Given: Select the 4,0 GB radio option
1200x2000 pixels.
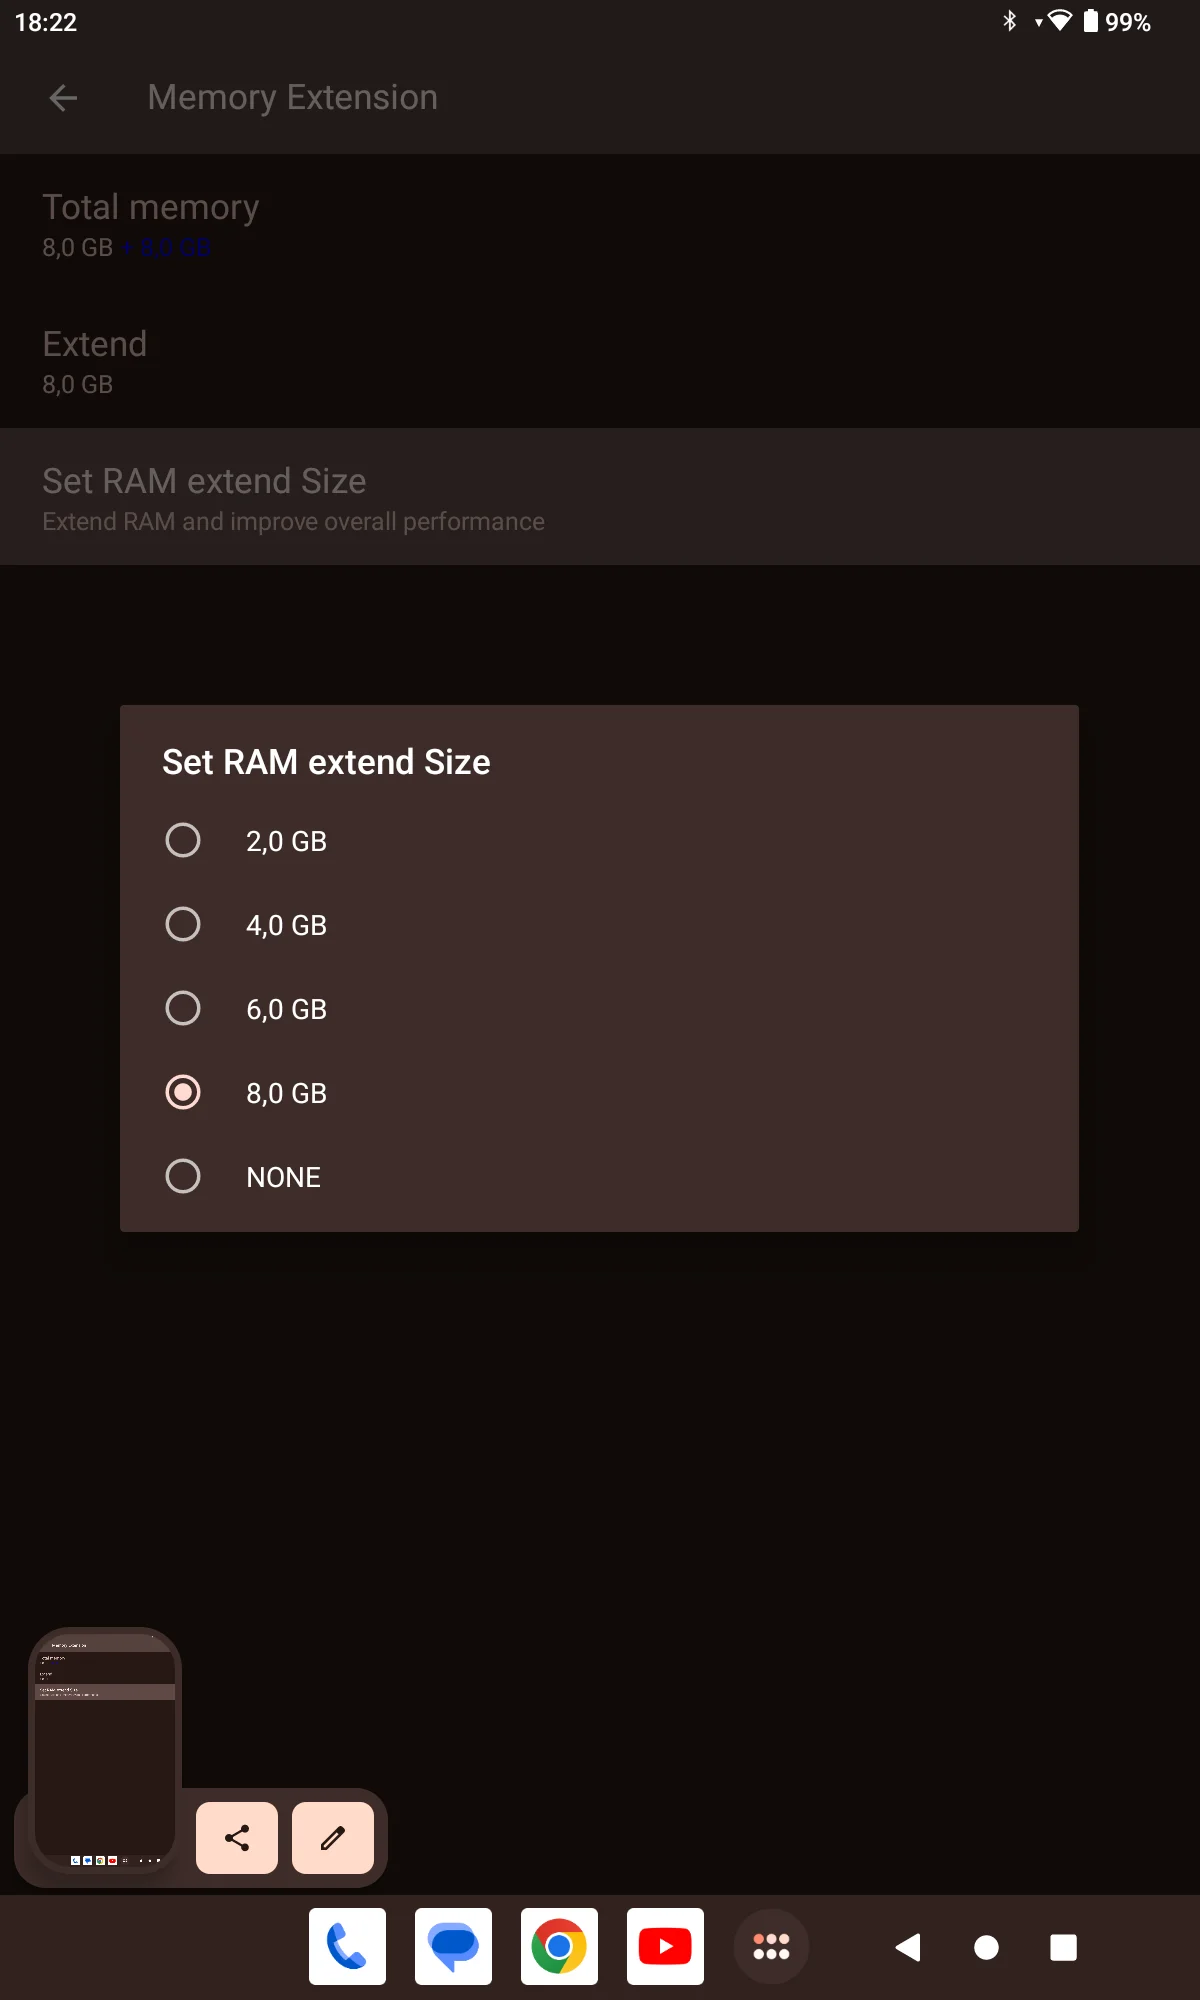Looking at the screenshot, I should tap(183, 925).
